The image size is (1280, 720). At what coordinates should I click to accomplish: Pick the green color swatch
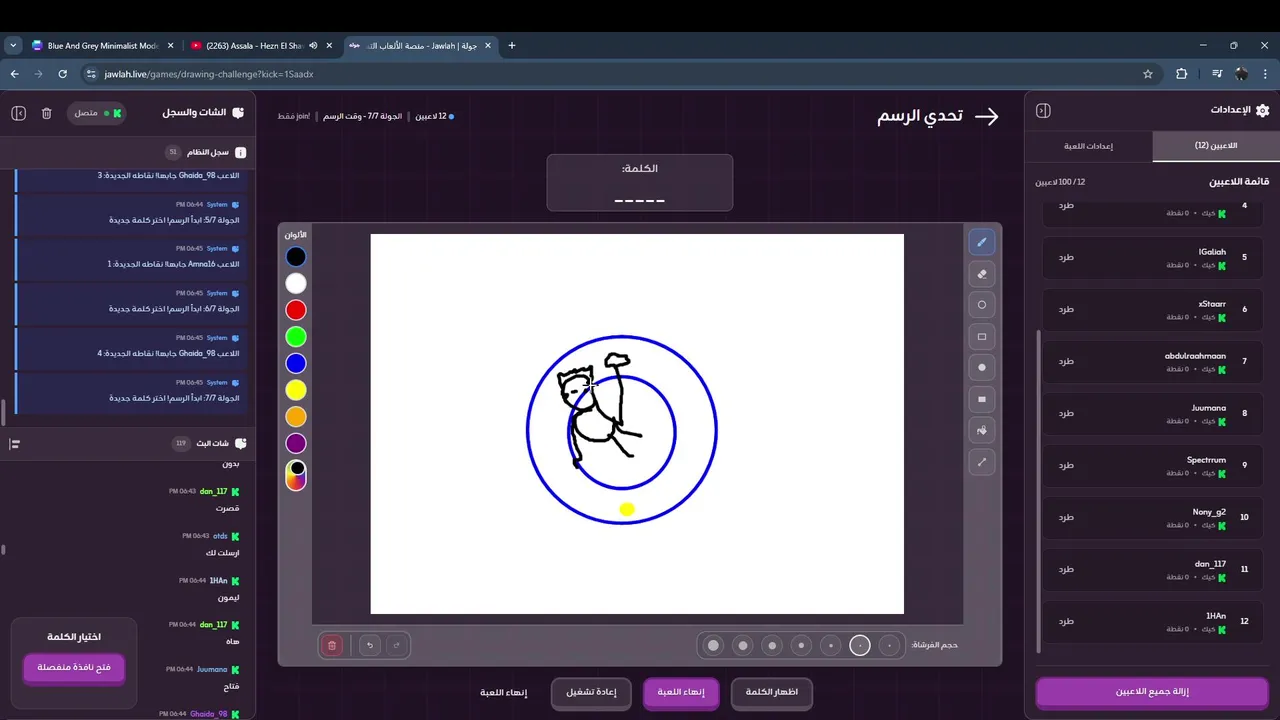[x=296, y=337]
